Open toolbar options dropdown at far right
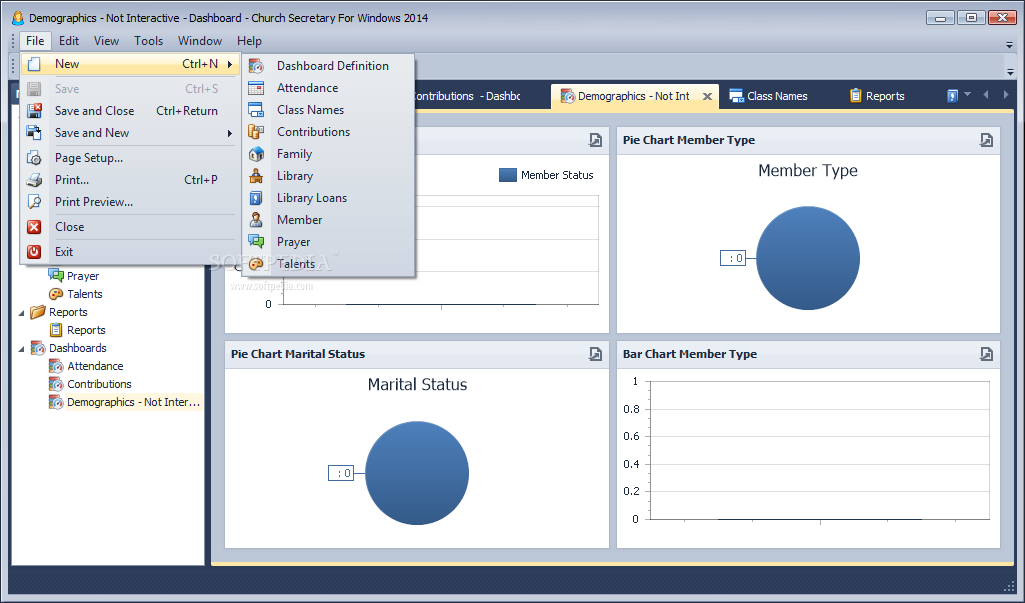Screen dimensions: 1025x603 point(1010,72)
